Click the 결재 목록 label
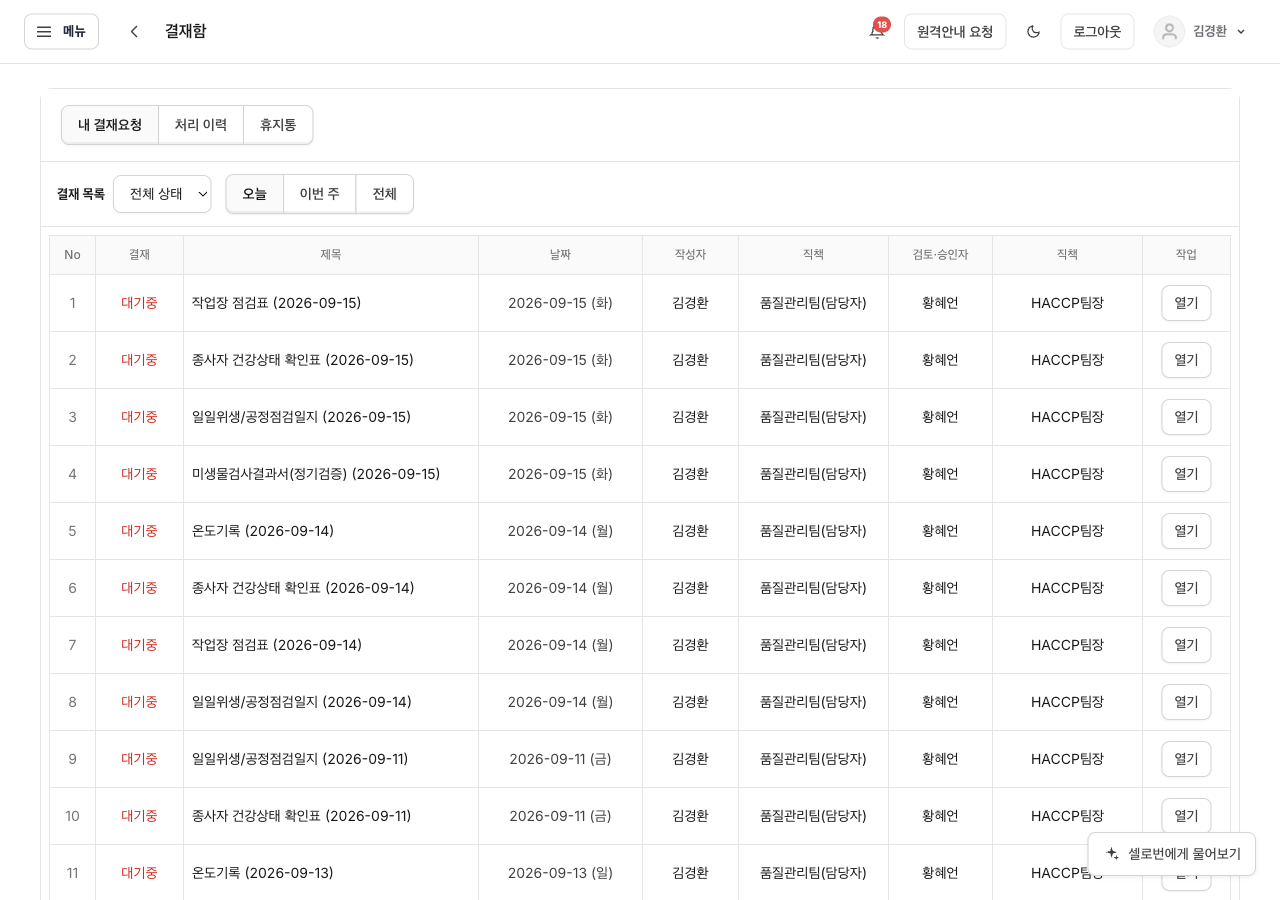1280x900 pixels. (81, 194)
